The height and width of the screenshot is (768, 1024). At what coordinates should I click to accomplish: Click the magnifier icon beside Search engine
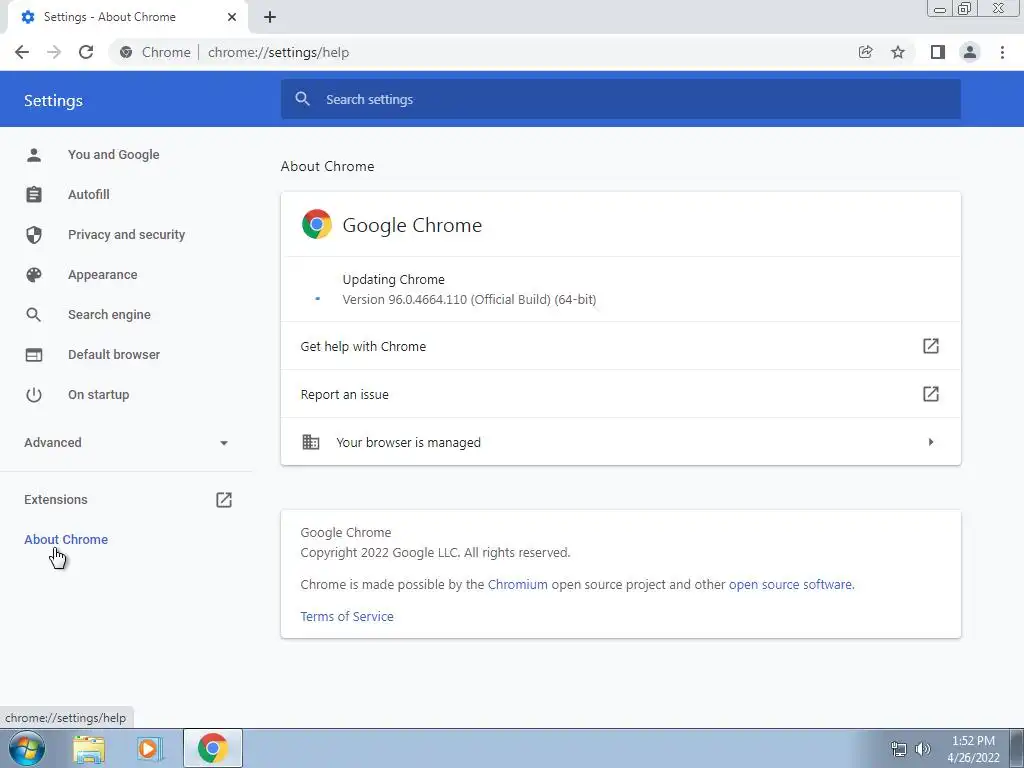(x=34, y=315)
